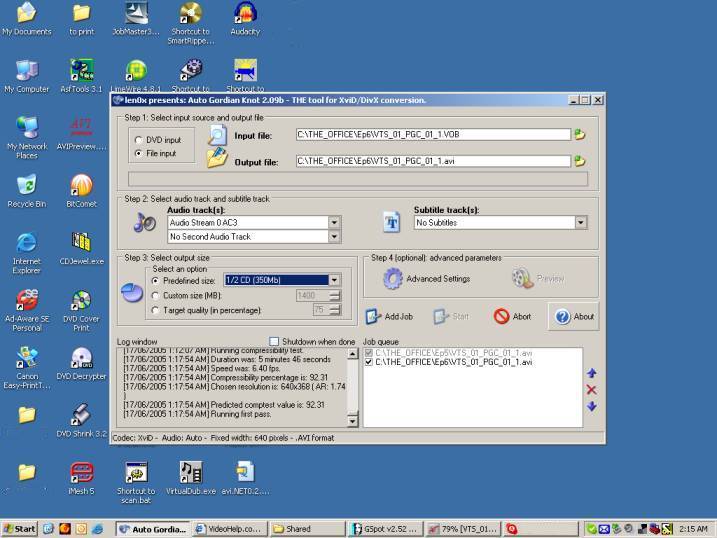717x538 pixels.
Task: Enable Shutdown when done checkbox
Action: [x=274, y=341]
